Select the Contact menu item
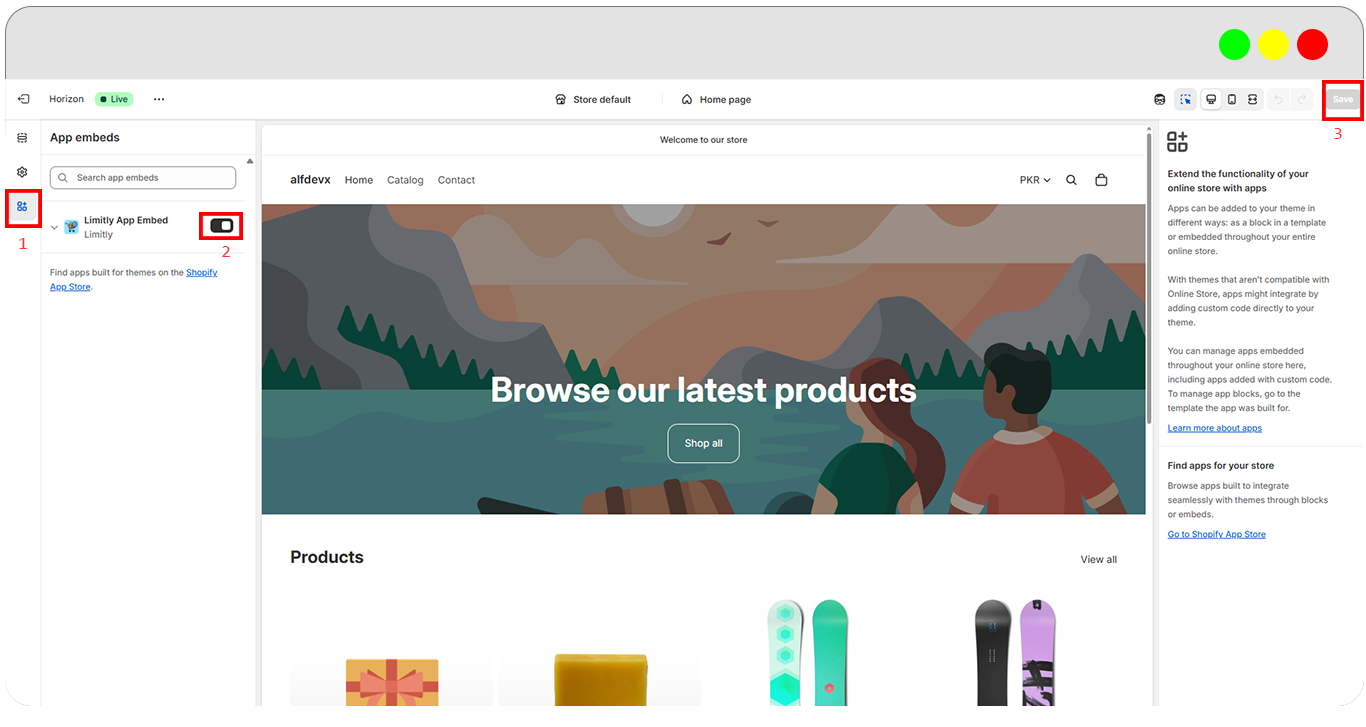1366x727 pixels. [x=456, y=180]
